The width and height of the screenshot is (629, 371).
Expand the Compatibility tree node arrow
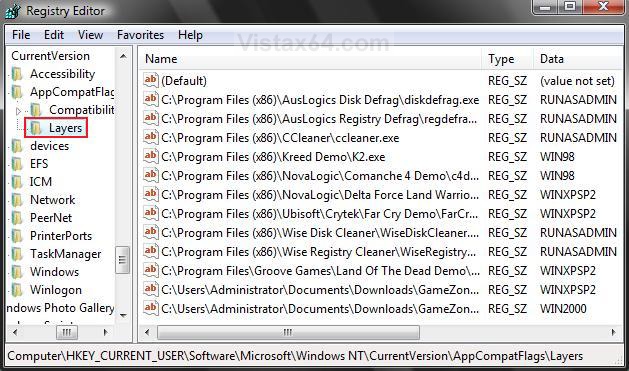18,111
